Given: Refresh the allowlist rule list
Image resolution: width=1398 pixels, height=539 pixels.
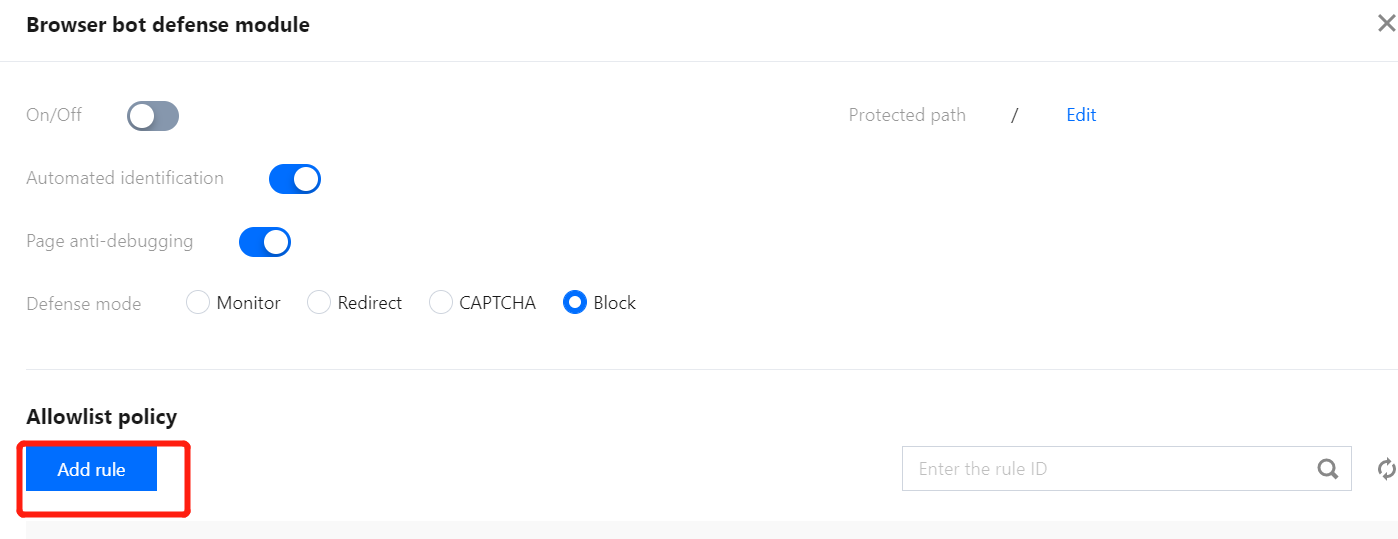Looking at the screenshot, I should tap(1386, 469).
